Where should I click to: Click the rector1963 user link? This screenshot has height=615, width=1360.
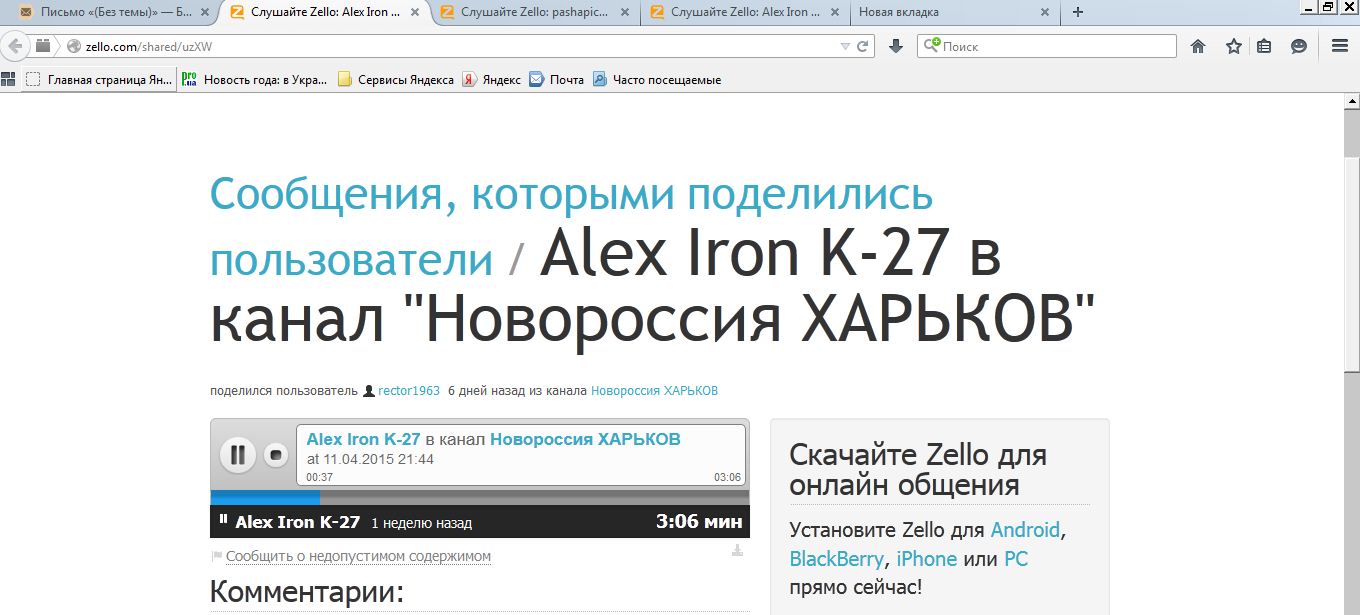(x=408, y=391)
